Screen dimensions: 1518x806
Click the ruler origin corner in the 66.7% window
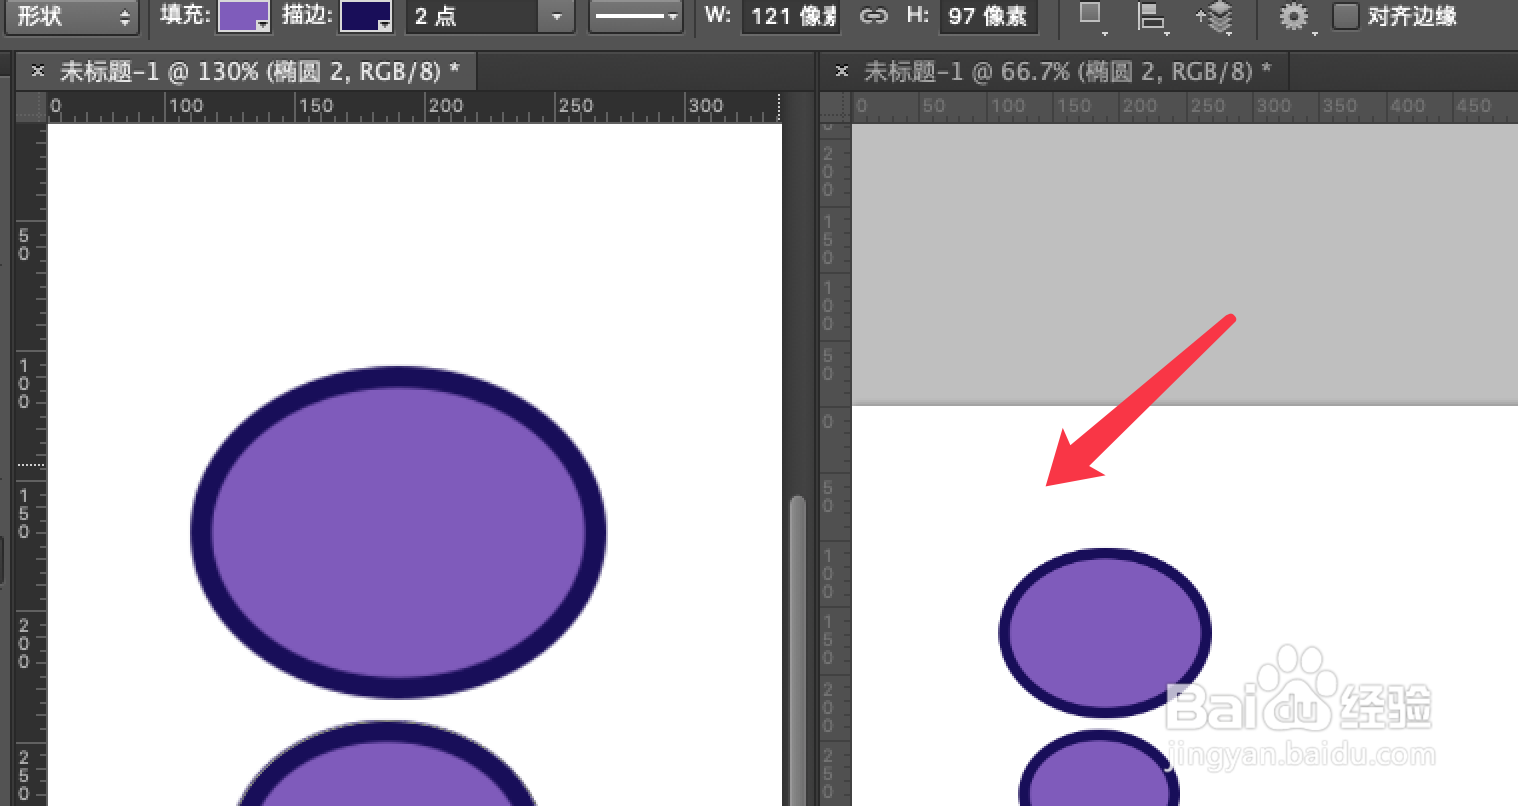coord(835,107)
